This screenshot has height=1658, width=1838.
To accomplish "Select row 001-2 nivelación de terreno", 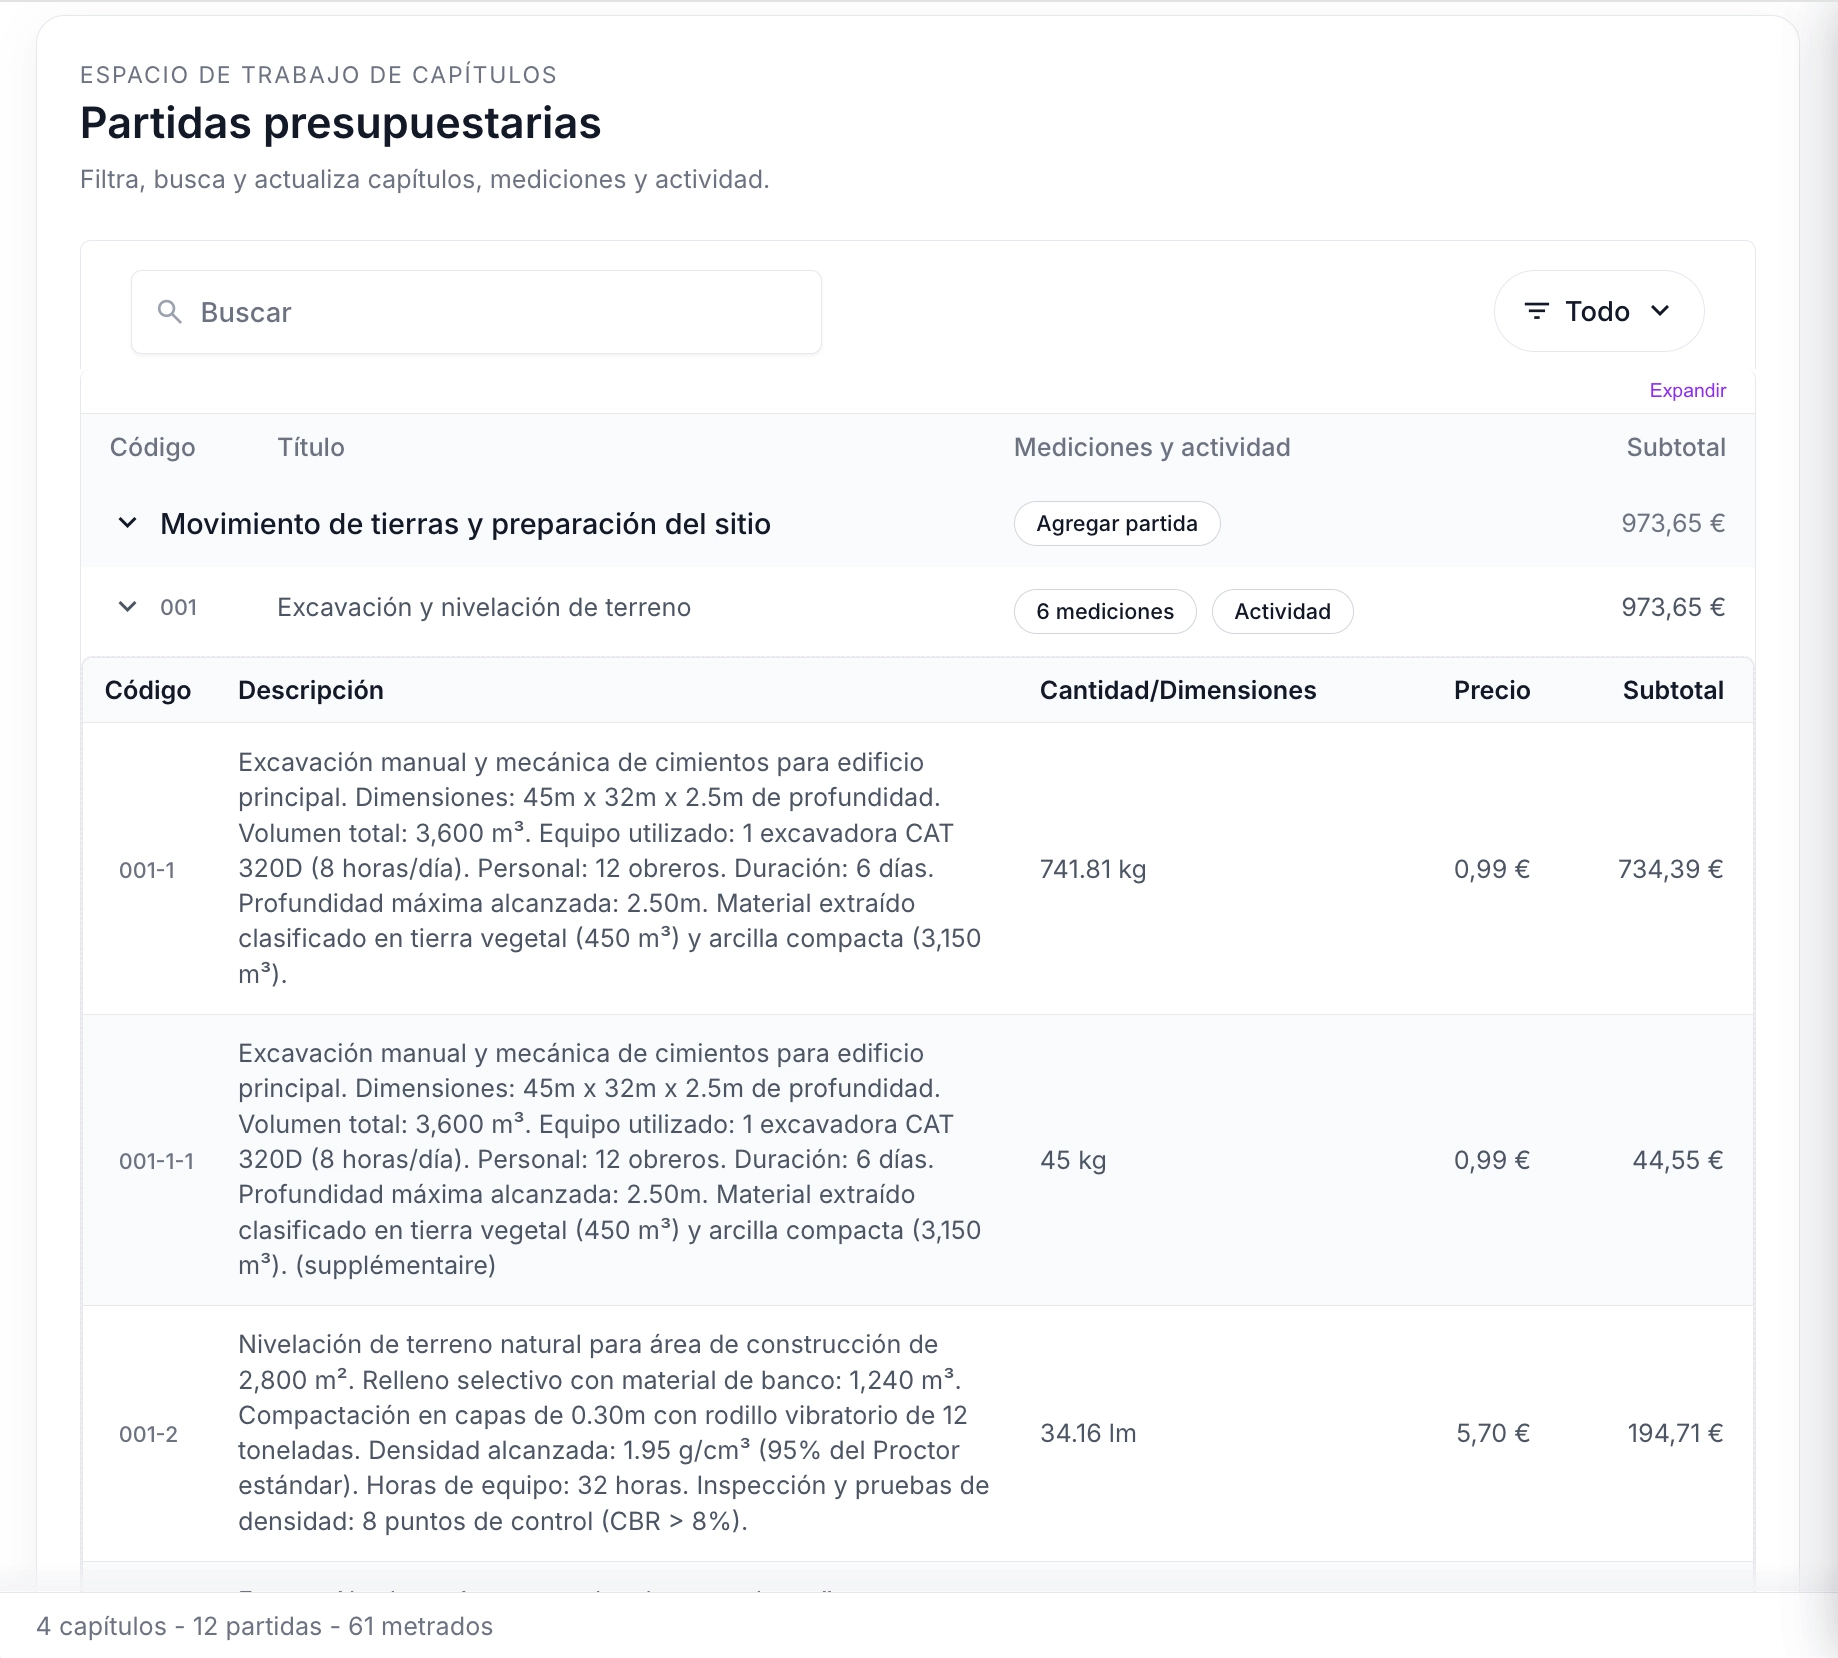I will (x=610, y=1432).
